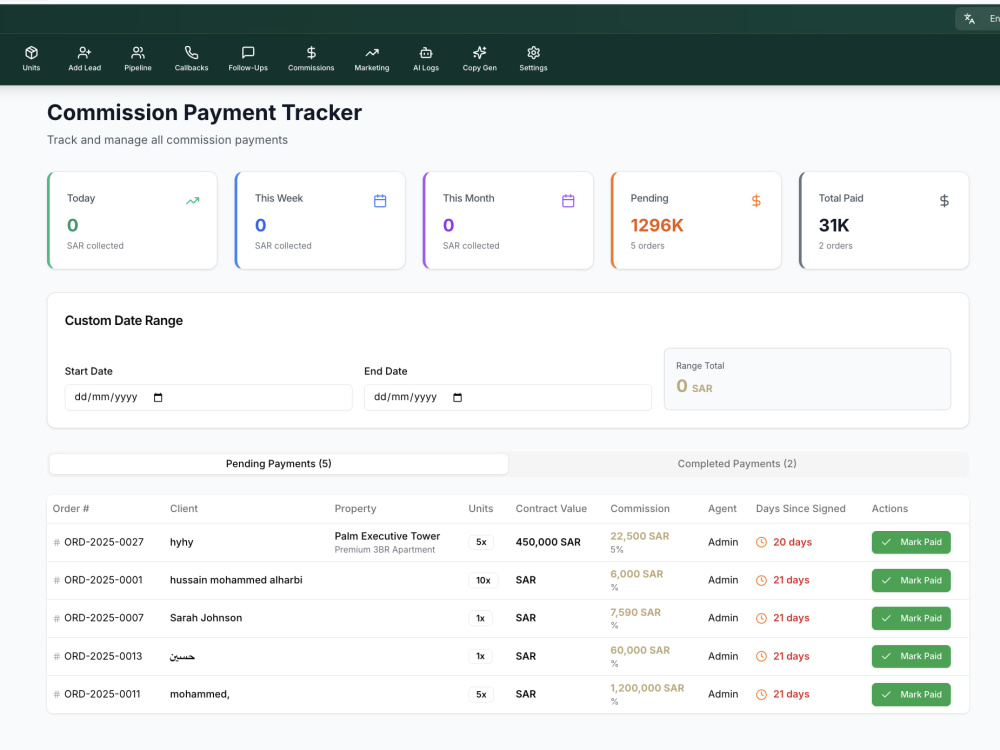Click the language translate icon

point(969,19)
